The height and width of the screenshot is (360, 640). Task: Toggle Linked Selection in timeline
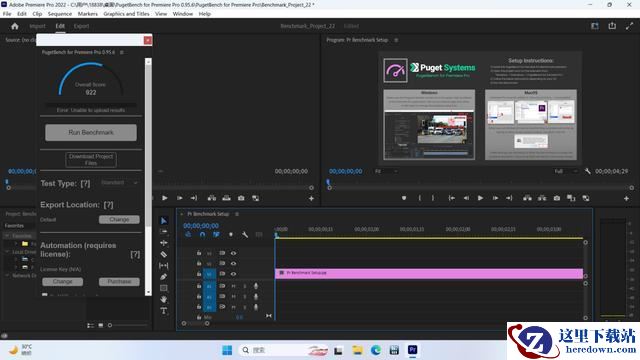[216, 235]
